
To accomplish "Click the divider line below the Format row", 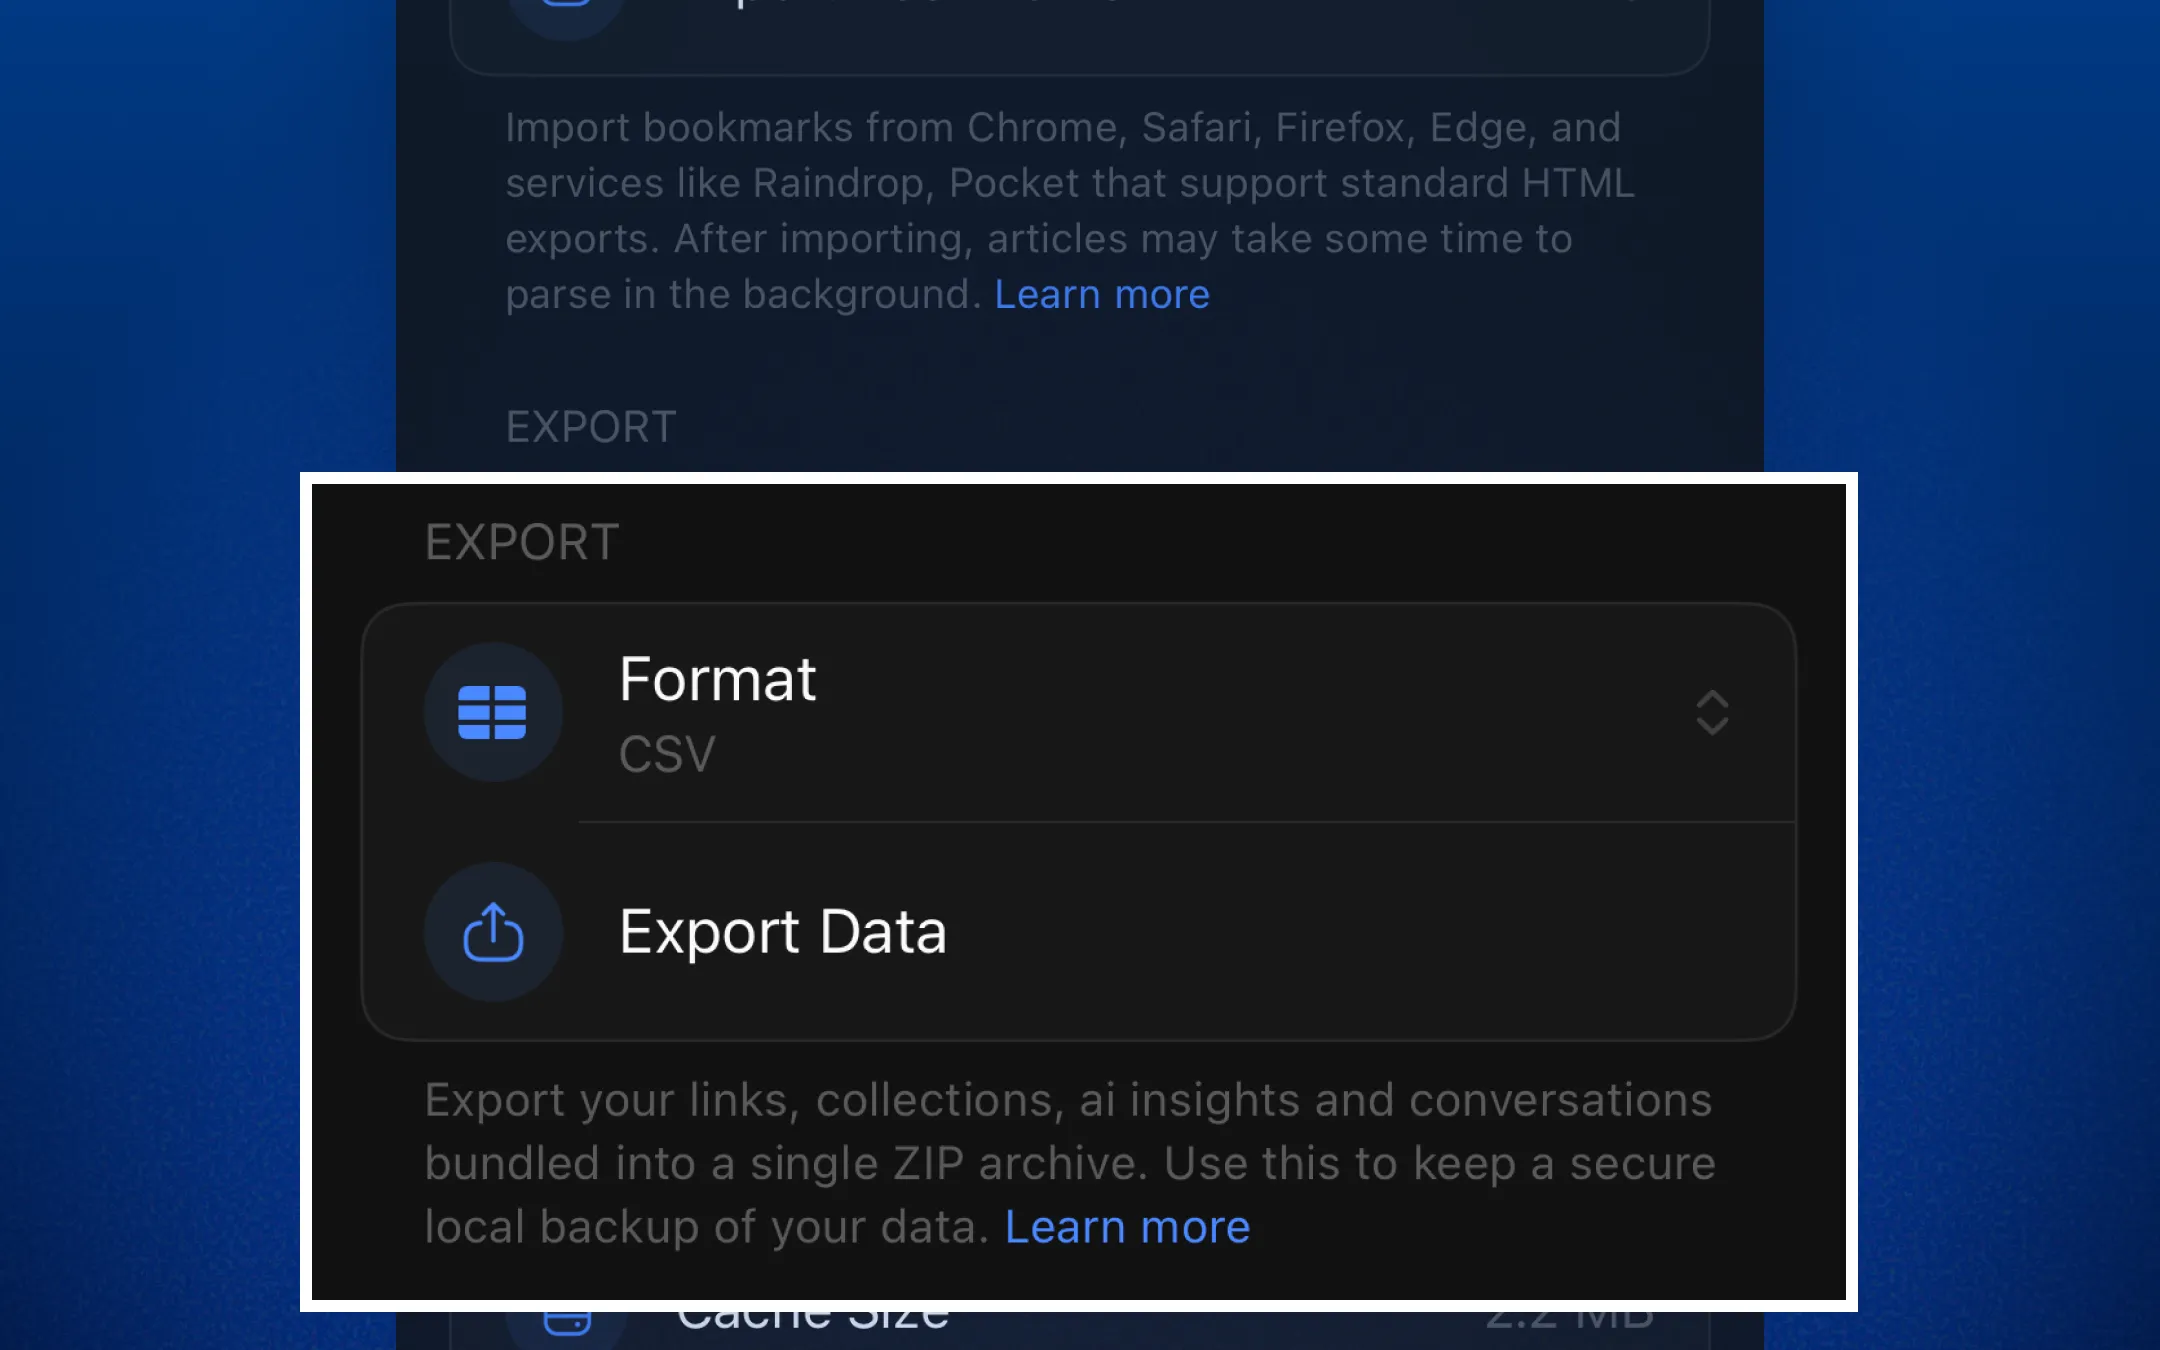I will (x=1186, y=822).
